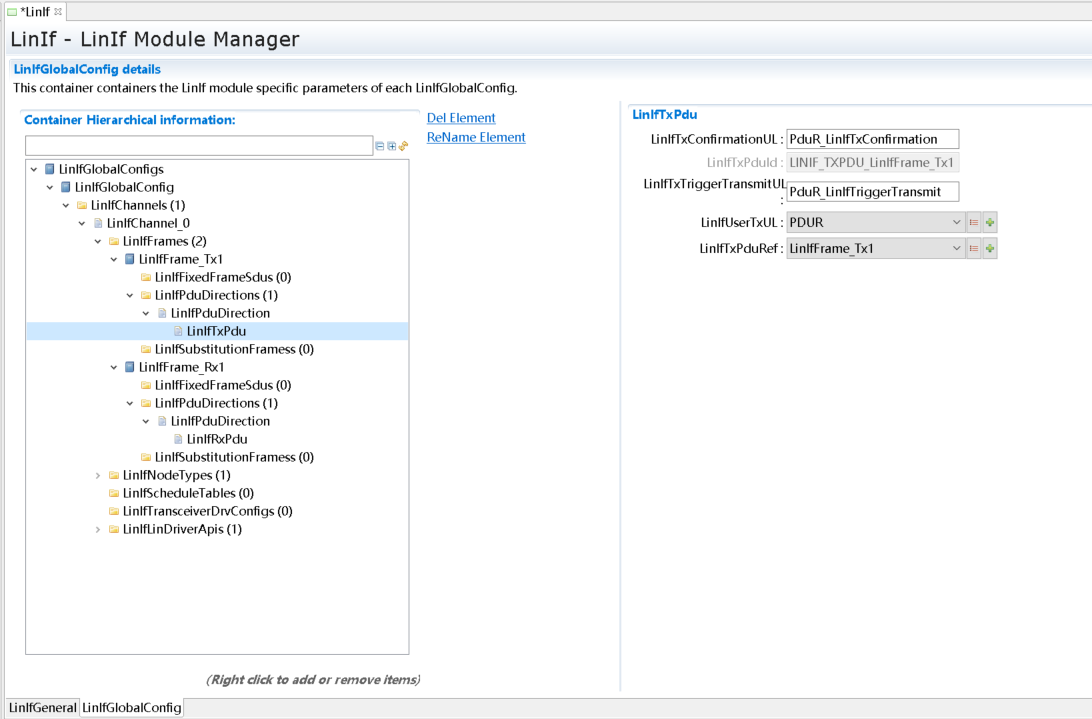Select the LinIfRxPdu tree item
Screen dimensions: 1092x719
tap(217, 439)
